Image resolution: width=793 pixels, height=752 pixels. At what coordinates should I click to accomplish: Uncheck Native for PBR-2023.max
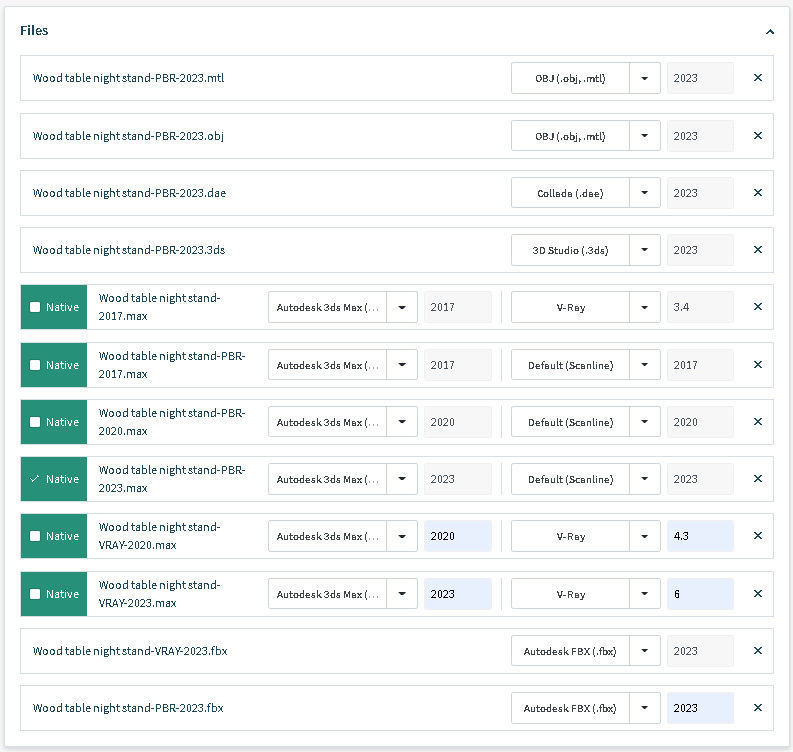point(35,479)
